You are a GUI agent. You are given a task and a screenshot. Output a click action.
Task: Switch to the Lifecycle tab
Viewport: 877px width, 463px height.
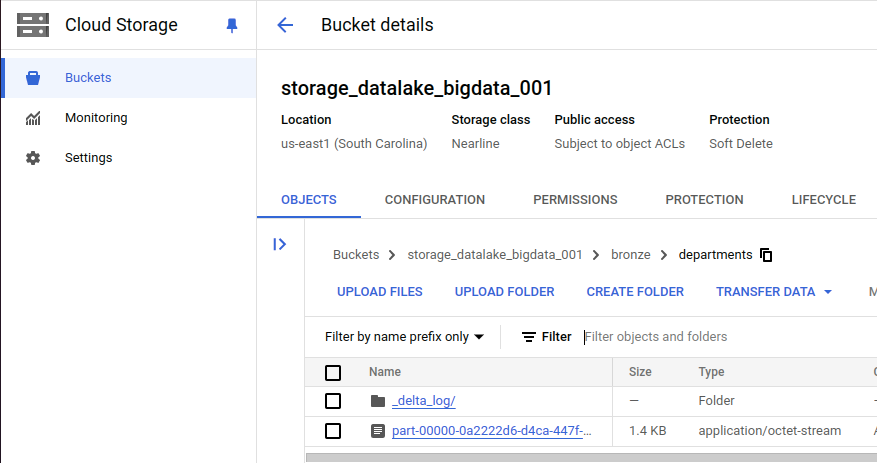pyautogui.click(x=823, y=200)
